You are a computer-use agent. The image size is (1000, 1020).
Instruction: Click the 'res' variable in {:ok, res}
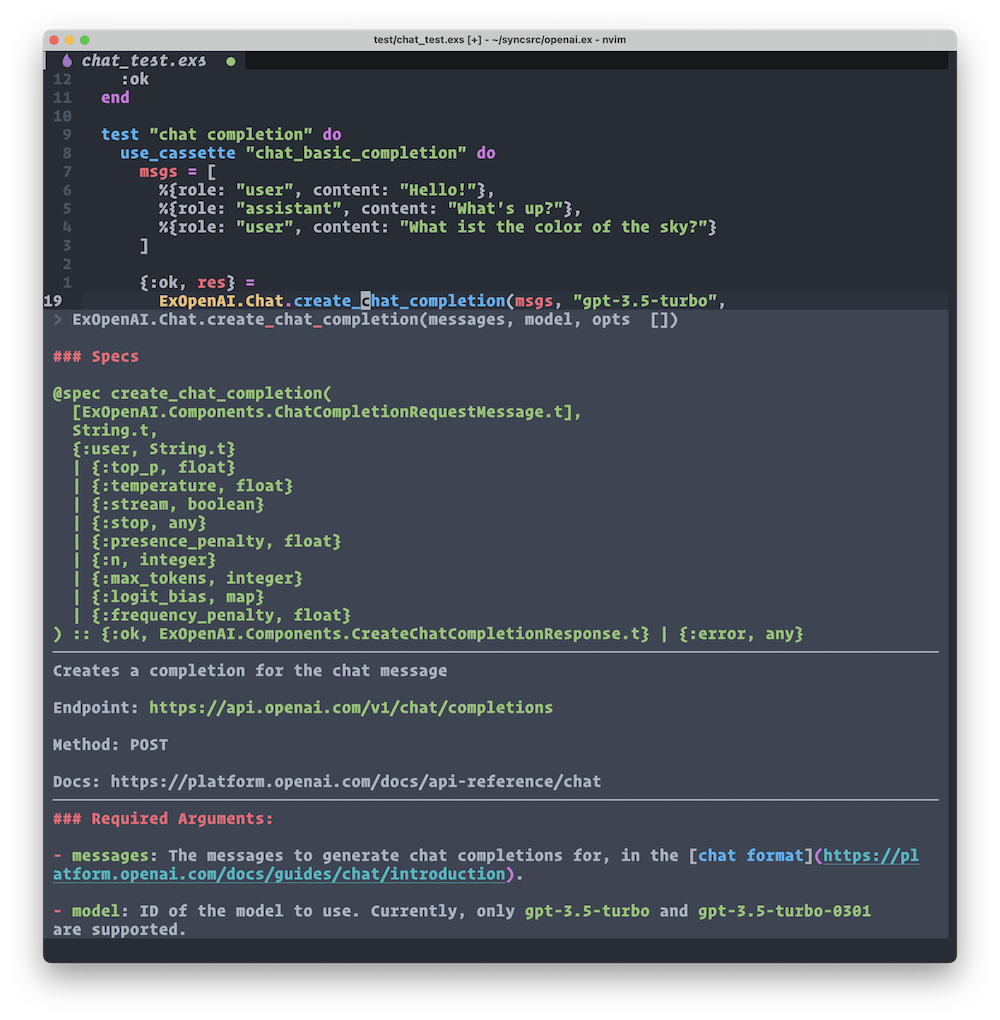click(x=211, y=282)
